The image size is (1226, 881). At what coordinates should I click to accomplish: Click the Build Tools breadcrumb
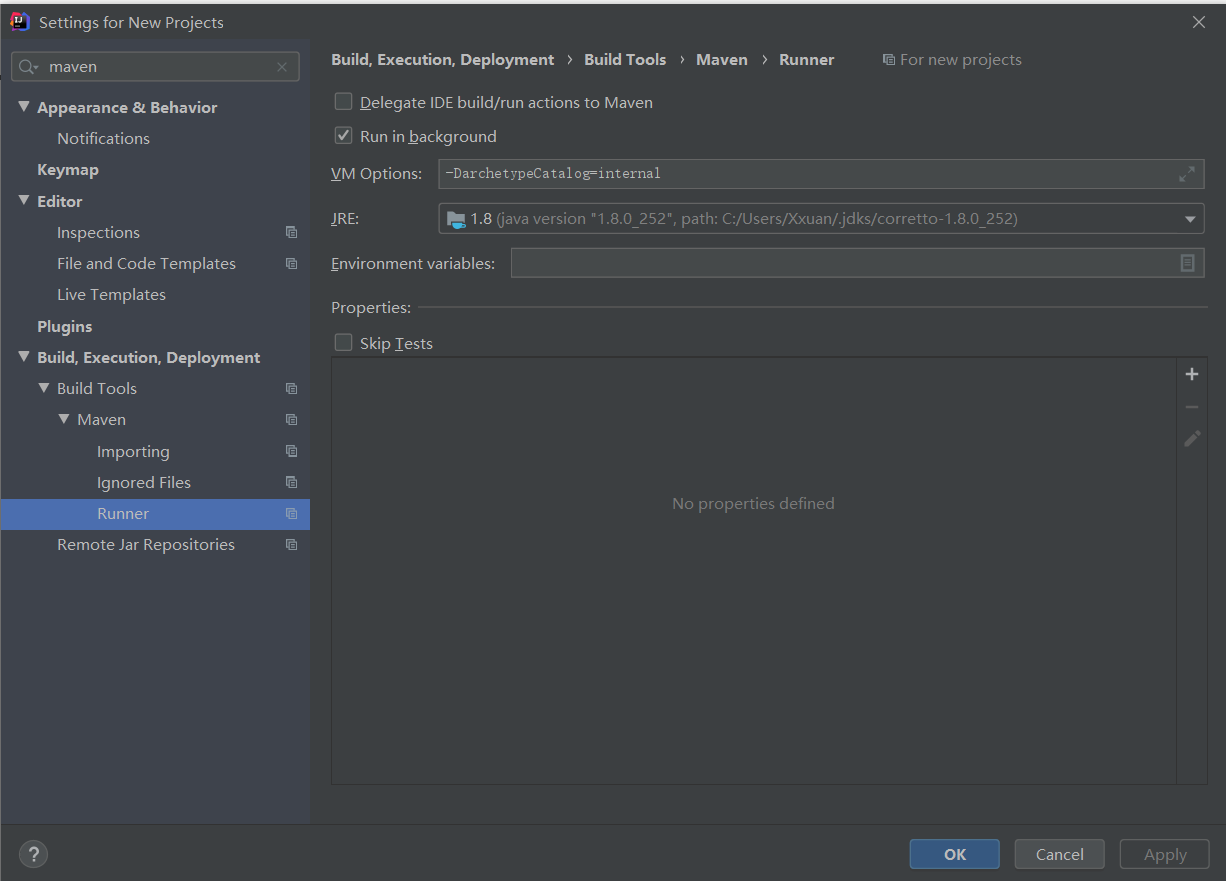pos(625,60)
